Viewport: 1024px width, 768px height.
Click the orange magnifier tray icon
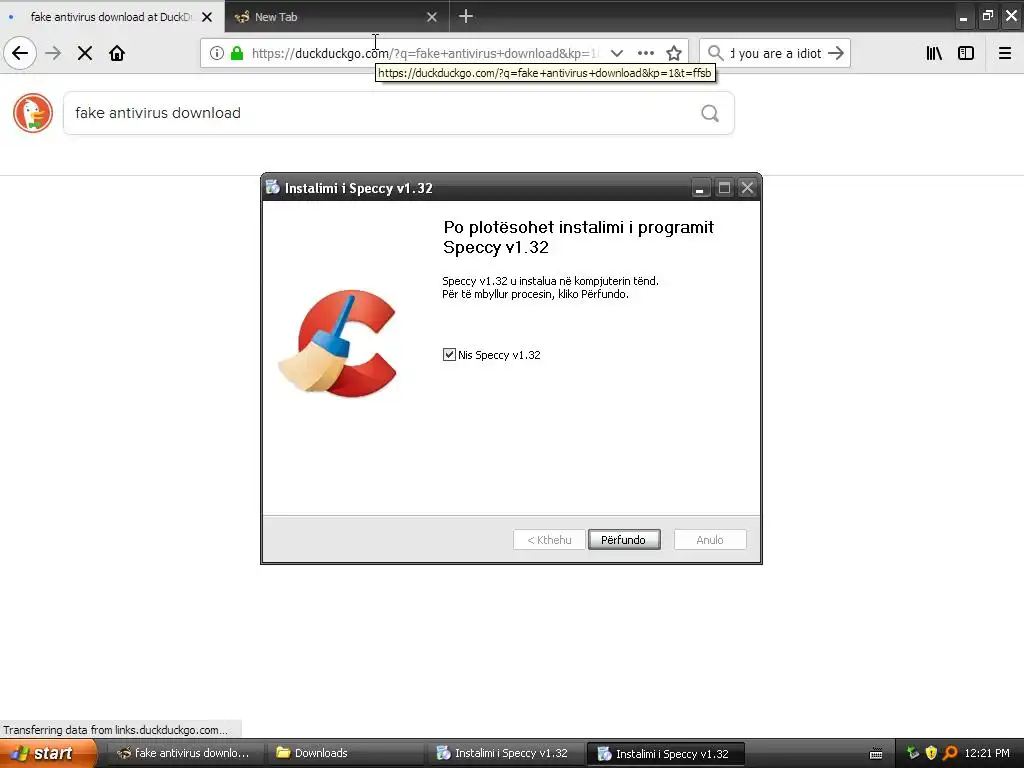click(x=950, y=753)
